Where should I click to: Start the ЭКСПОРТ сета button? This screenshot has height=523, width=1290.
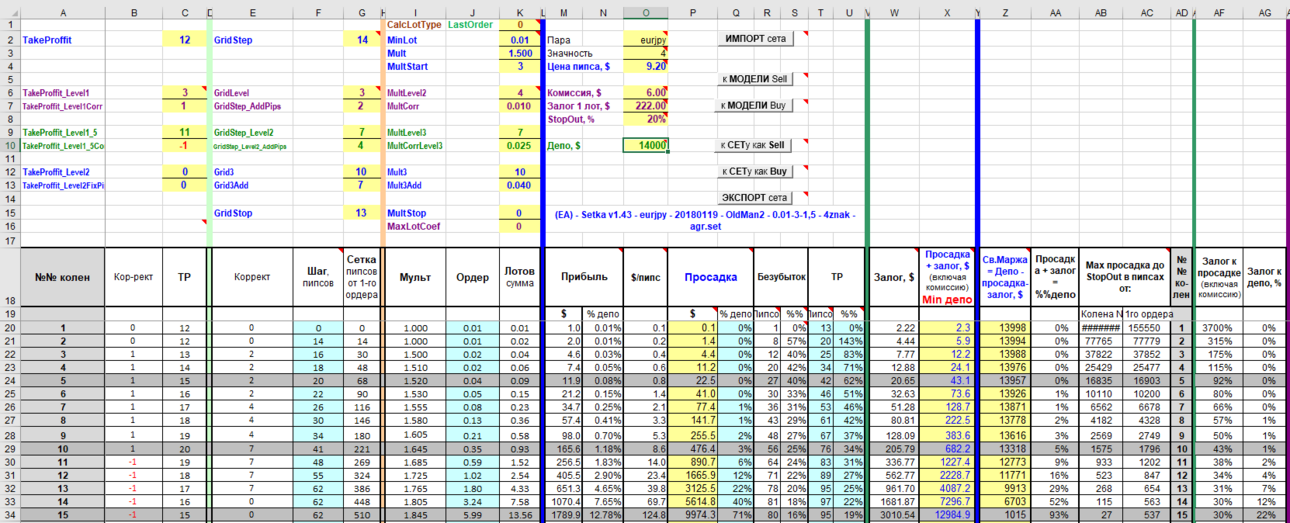pyautogui.click(x=756, y=198)
